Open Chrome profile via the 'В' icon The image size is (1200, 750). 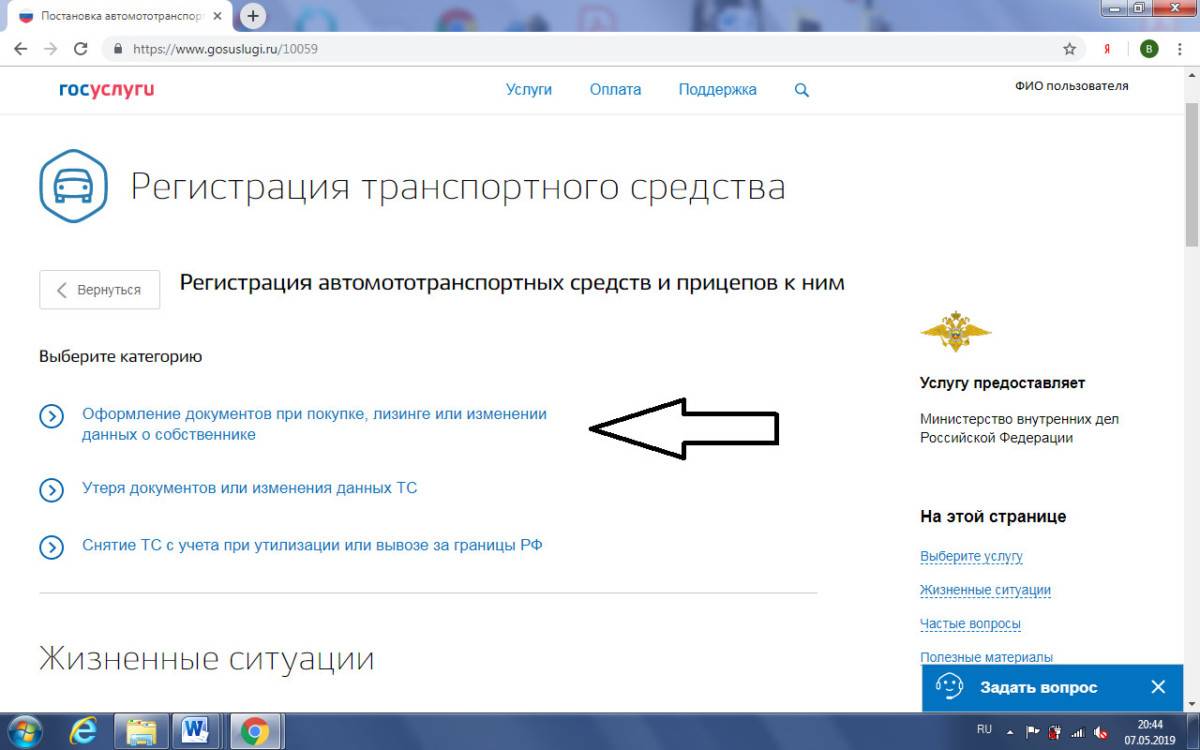(x=1148, y=47)
